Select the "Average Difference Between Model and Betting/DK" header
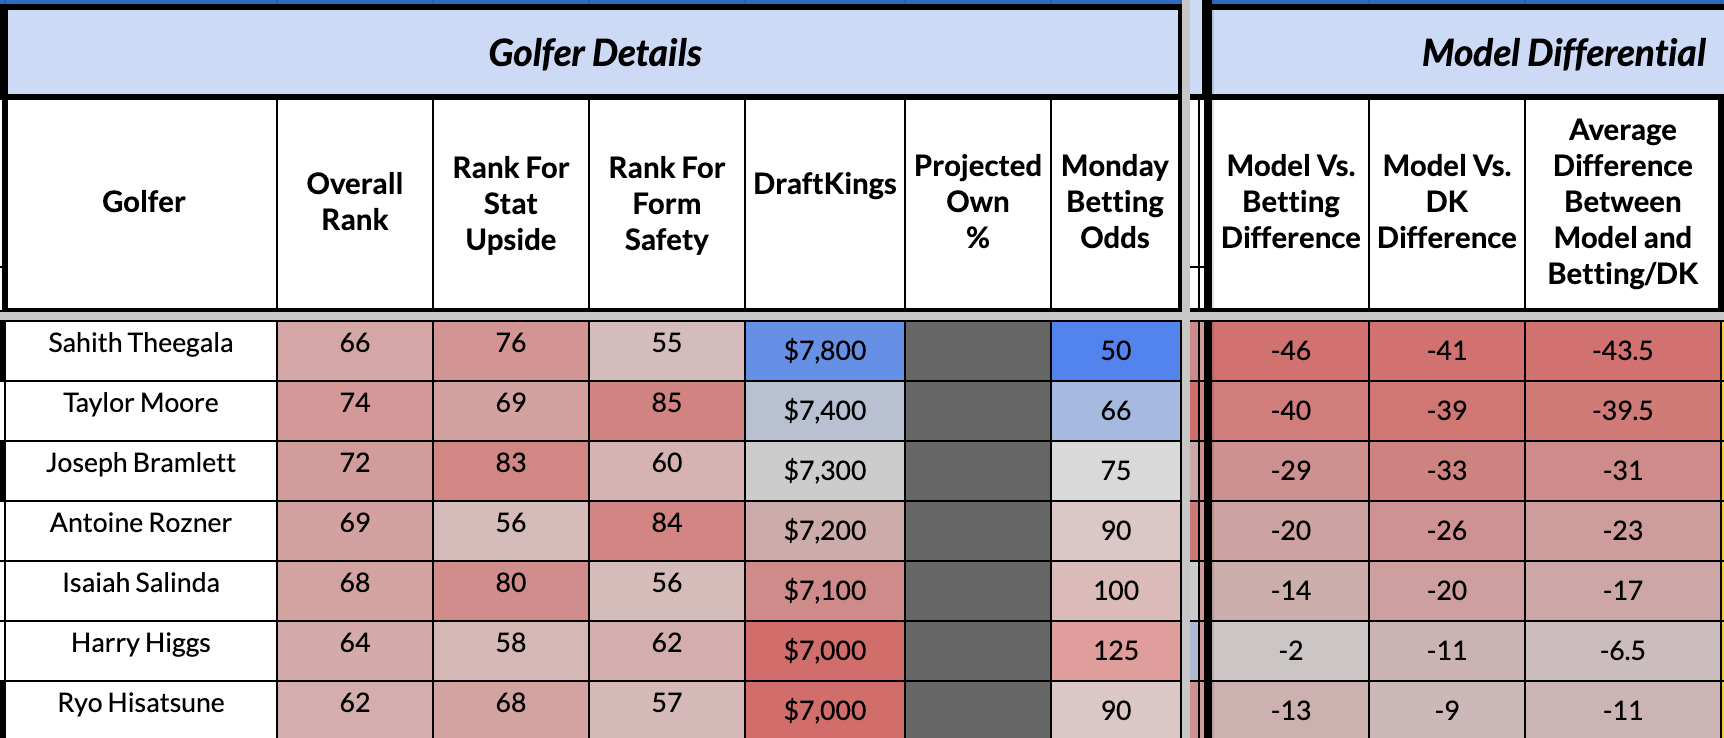 click(1622, 202)
